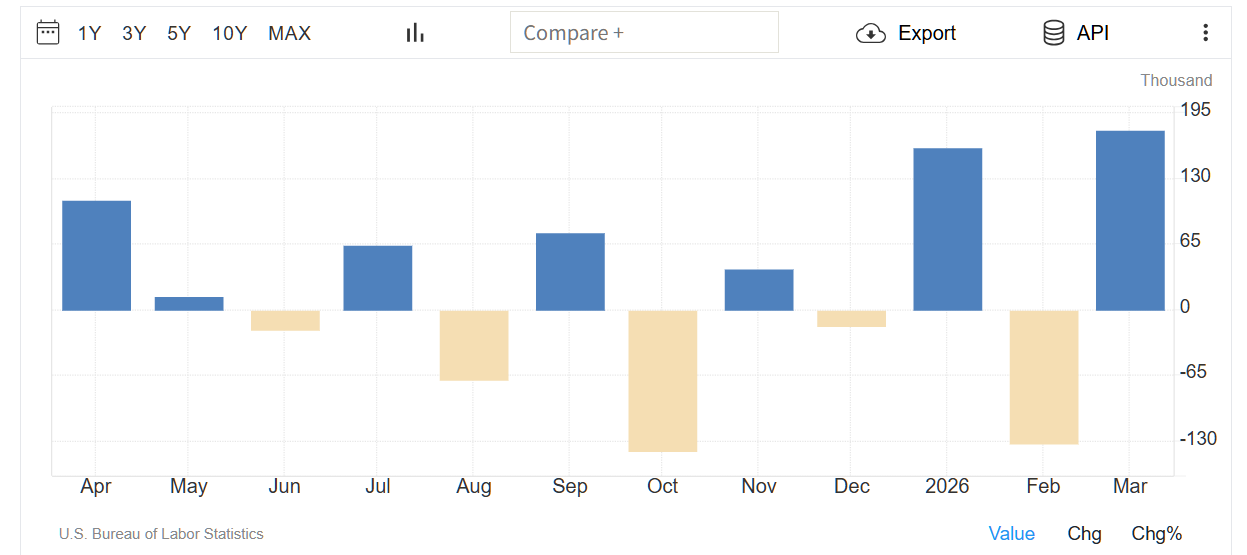
Task: Click the cloud download Export icon
Action: coord(871,34)
